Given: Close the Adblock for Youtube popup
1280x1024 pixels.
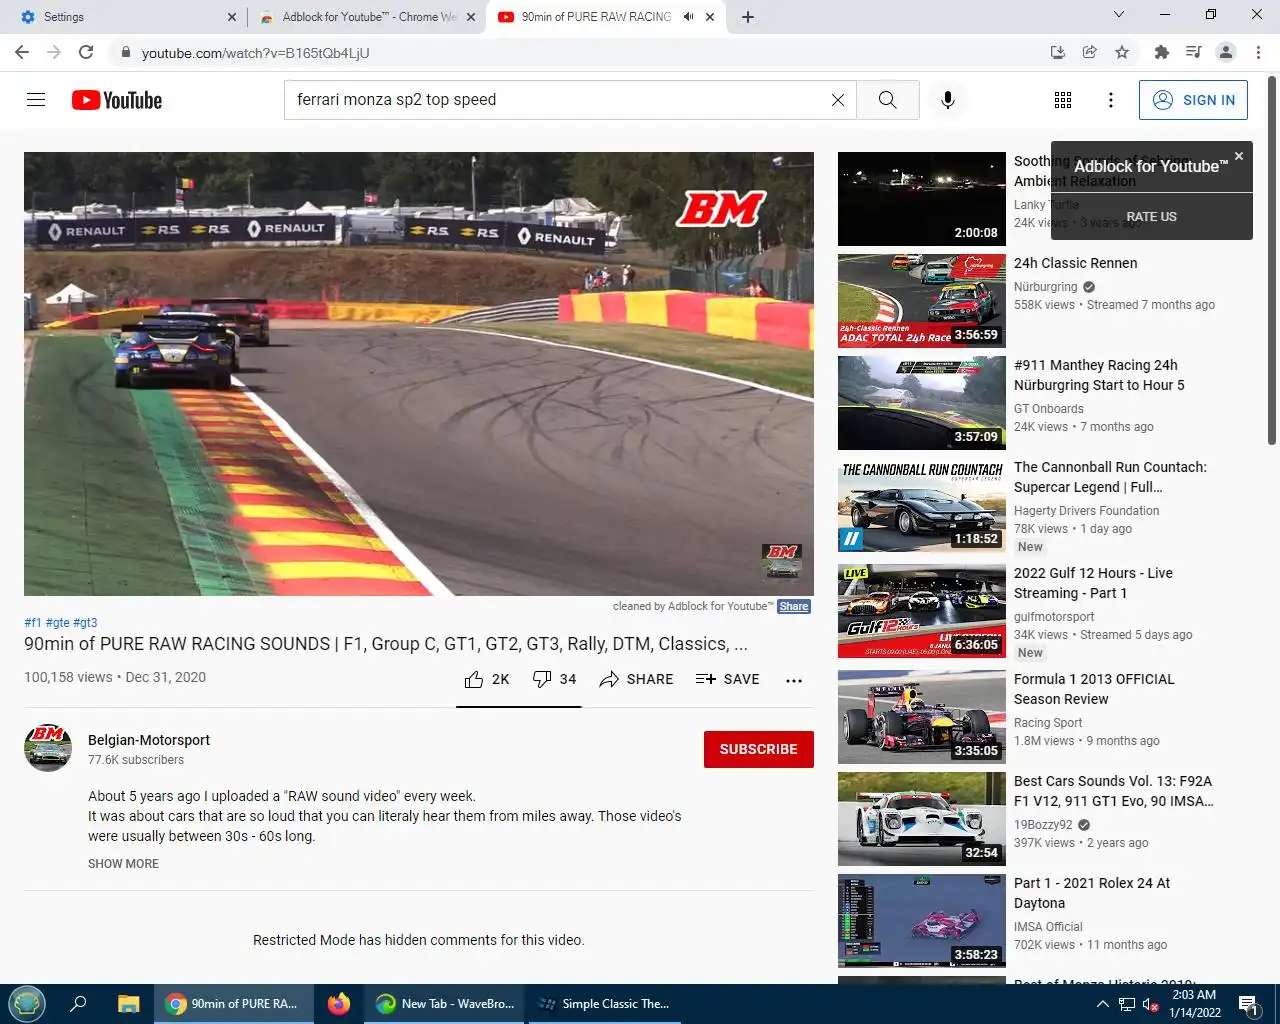Looking at the screenshot, I should pyautogui.click(x=1239, y=156).
